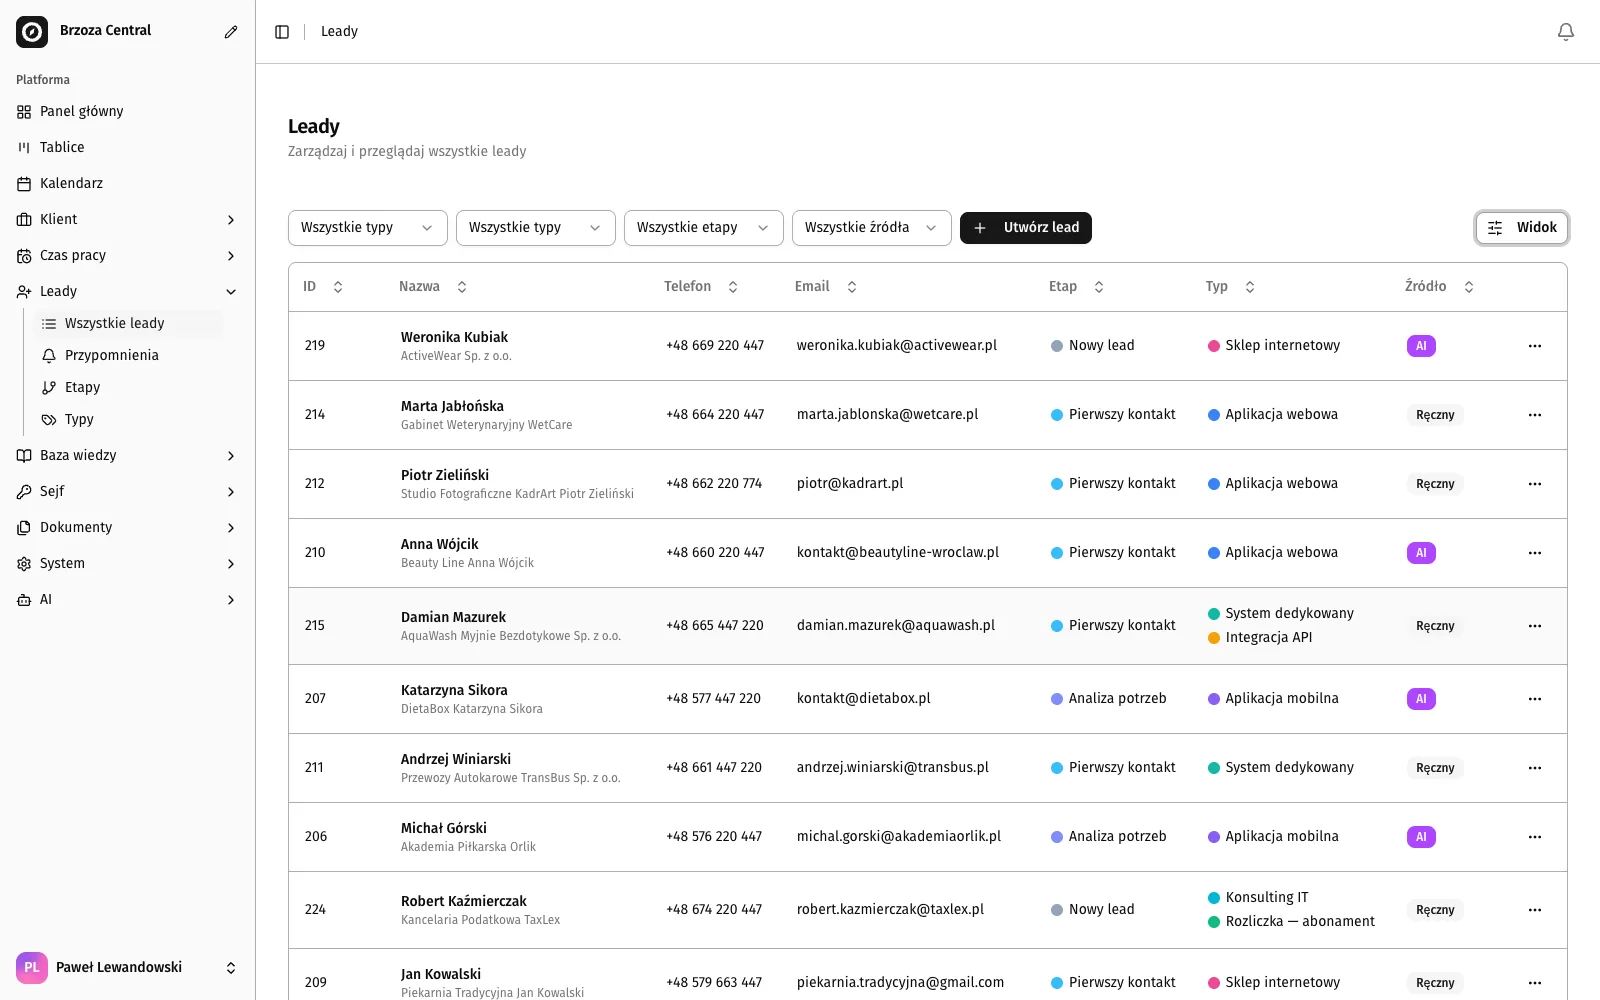Open row actions for Piotr Zieliński

point(1535,484)
